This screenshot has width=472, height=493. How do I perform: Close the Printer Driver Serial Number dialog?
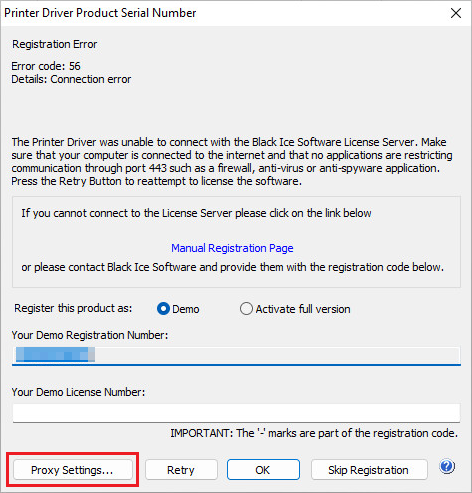coord(456,13)
